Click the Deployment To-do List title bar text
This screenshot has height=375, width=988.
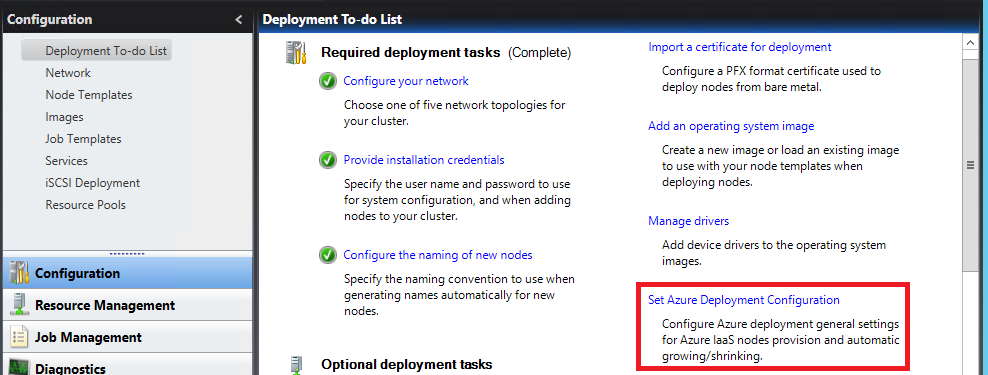pyautogui.click(x=332, y=20)
